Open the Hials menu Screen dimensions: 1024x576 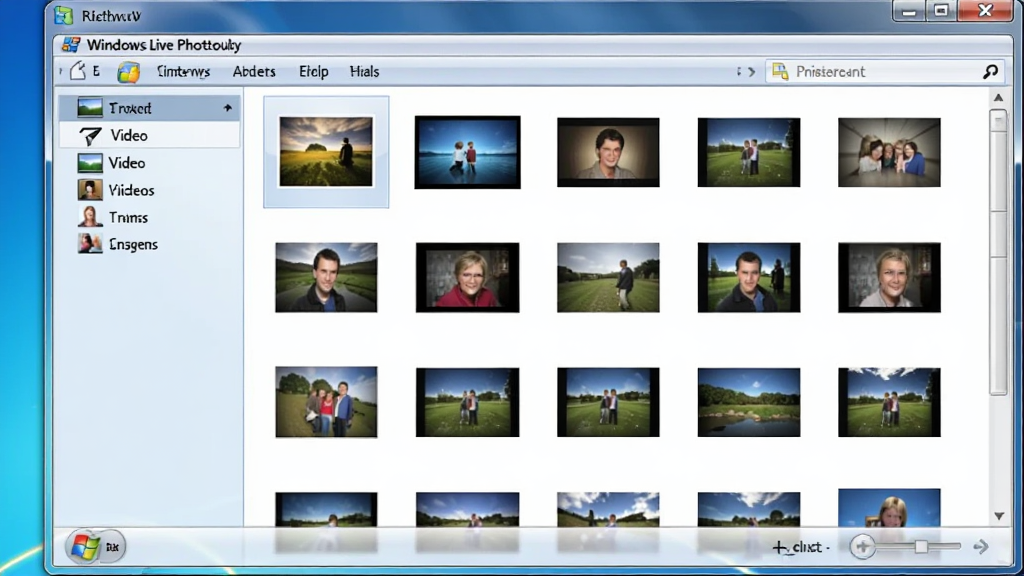(x=364, y=71)
